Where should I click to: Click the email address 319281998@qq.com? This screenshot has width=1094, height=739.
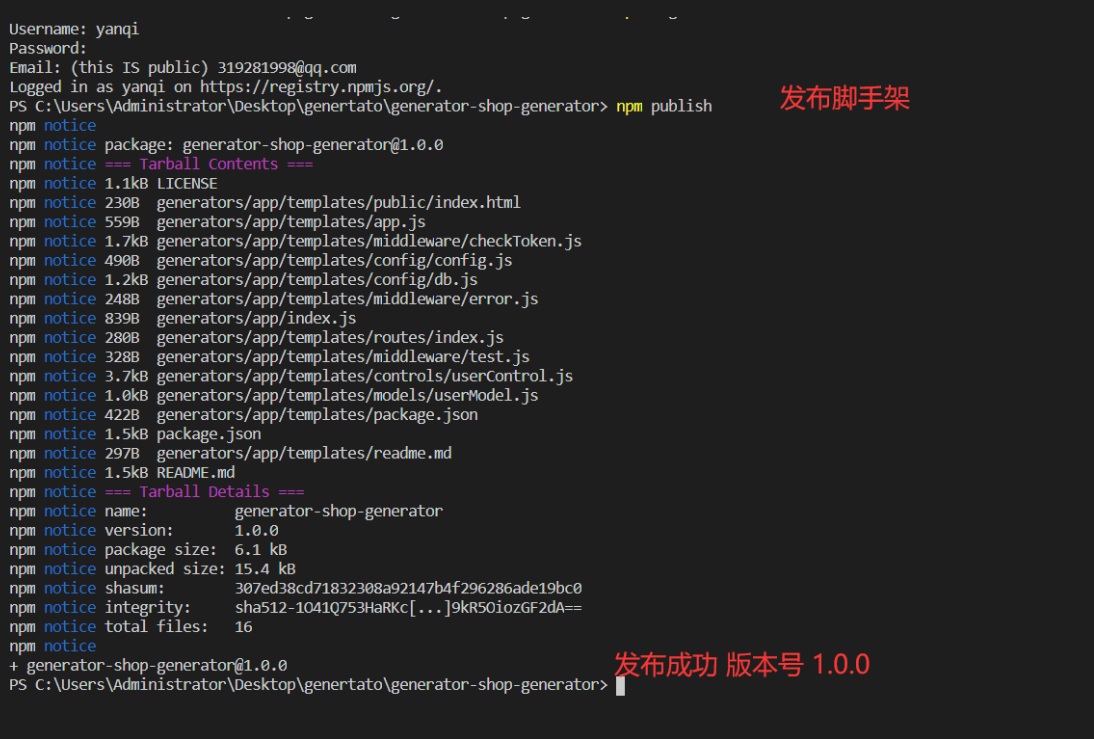287,68
